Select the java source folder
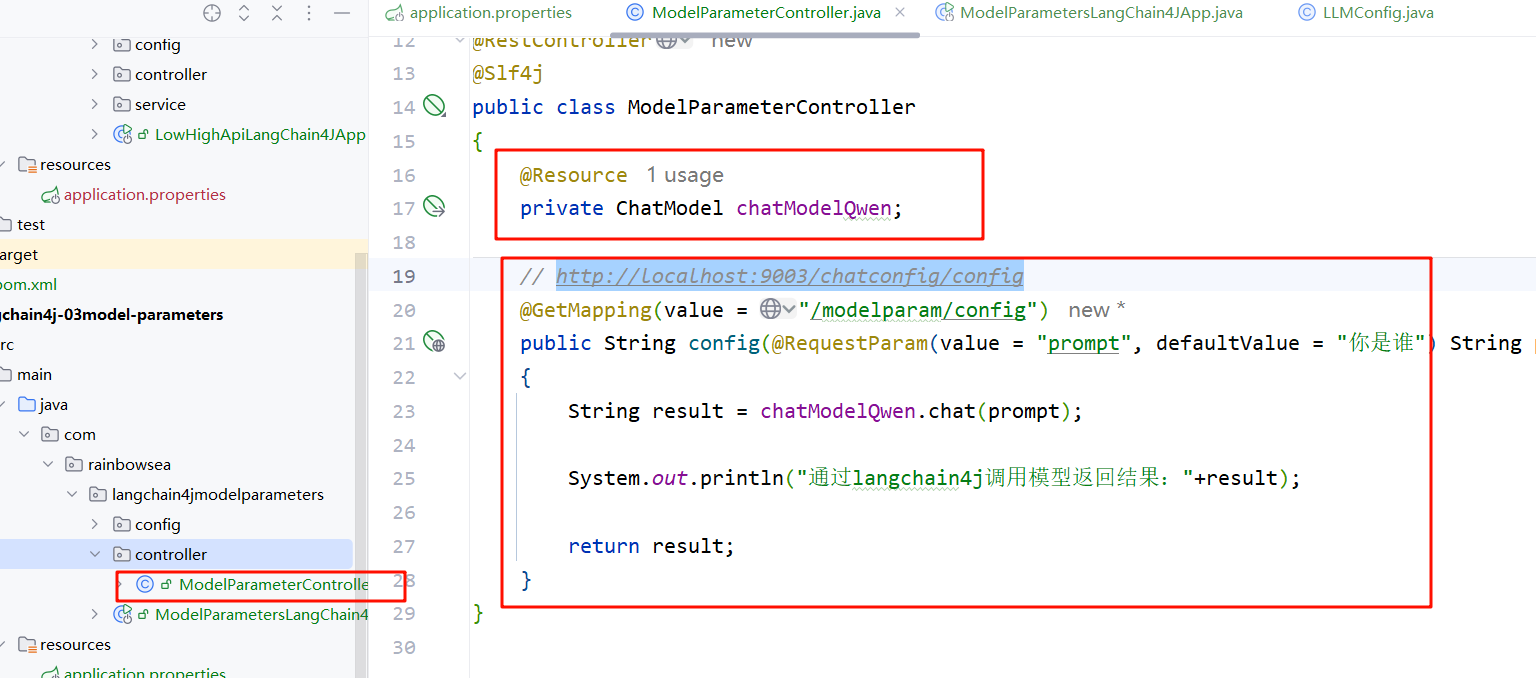 [x=54, y=404]
